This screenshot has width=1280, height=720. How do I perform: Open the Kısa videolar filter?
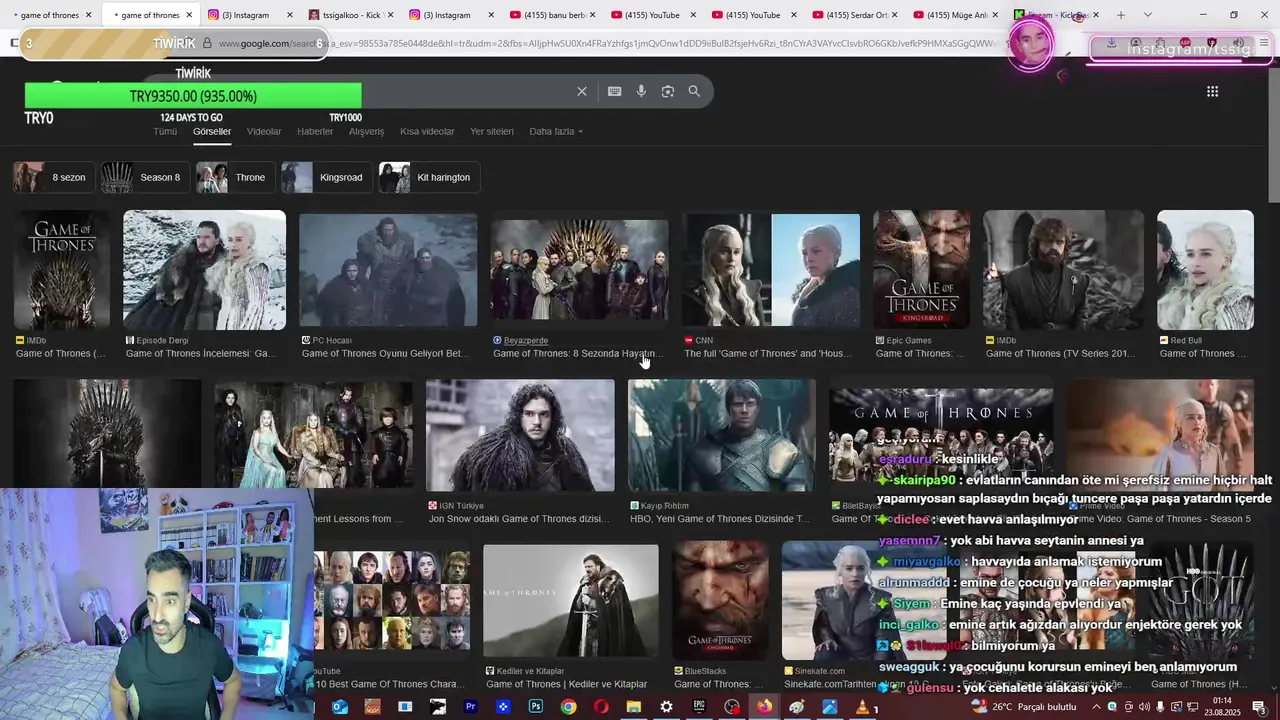pyautogui.click(x=427, y=132)
